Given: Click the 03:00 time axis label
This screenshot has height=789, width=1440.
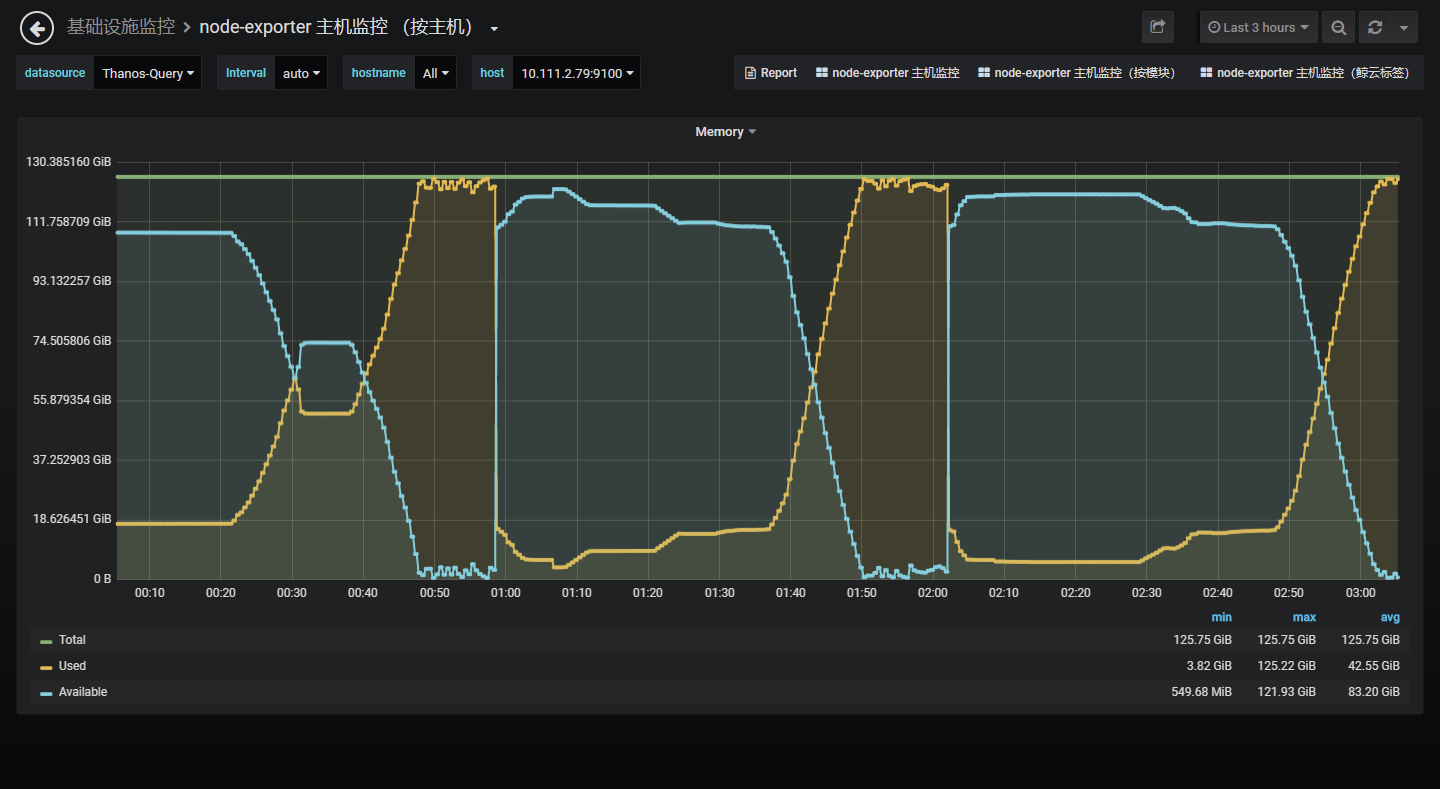Looking at the screenshot, I should tap(1361, 593).
